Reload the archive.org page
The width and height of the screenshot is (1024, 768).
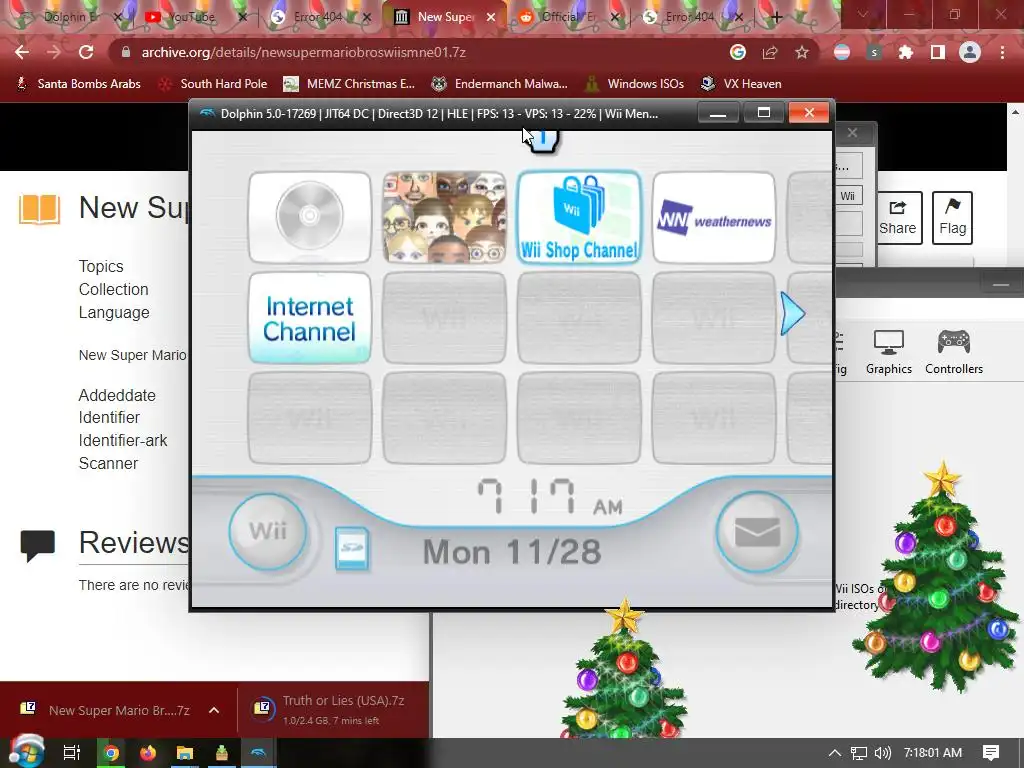86,52
